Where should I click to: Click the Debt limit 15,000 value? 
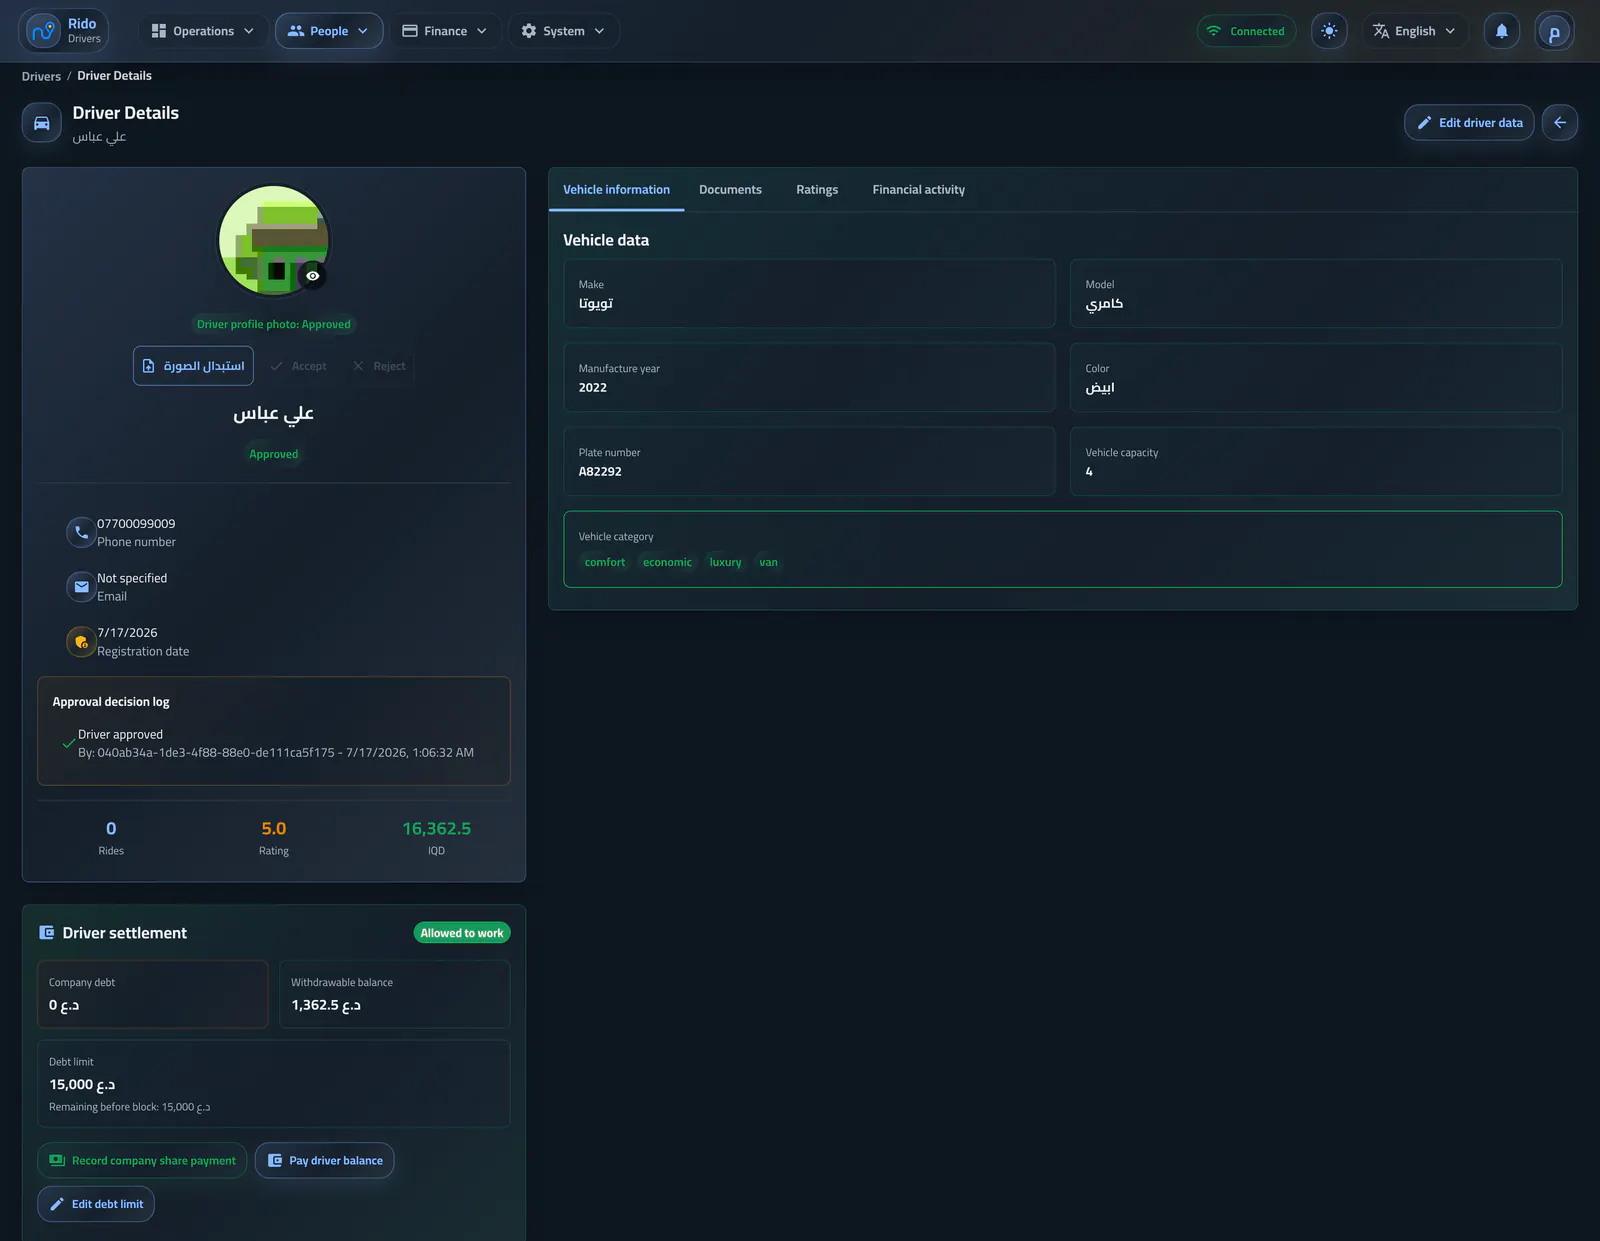coord(82,1085)
